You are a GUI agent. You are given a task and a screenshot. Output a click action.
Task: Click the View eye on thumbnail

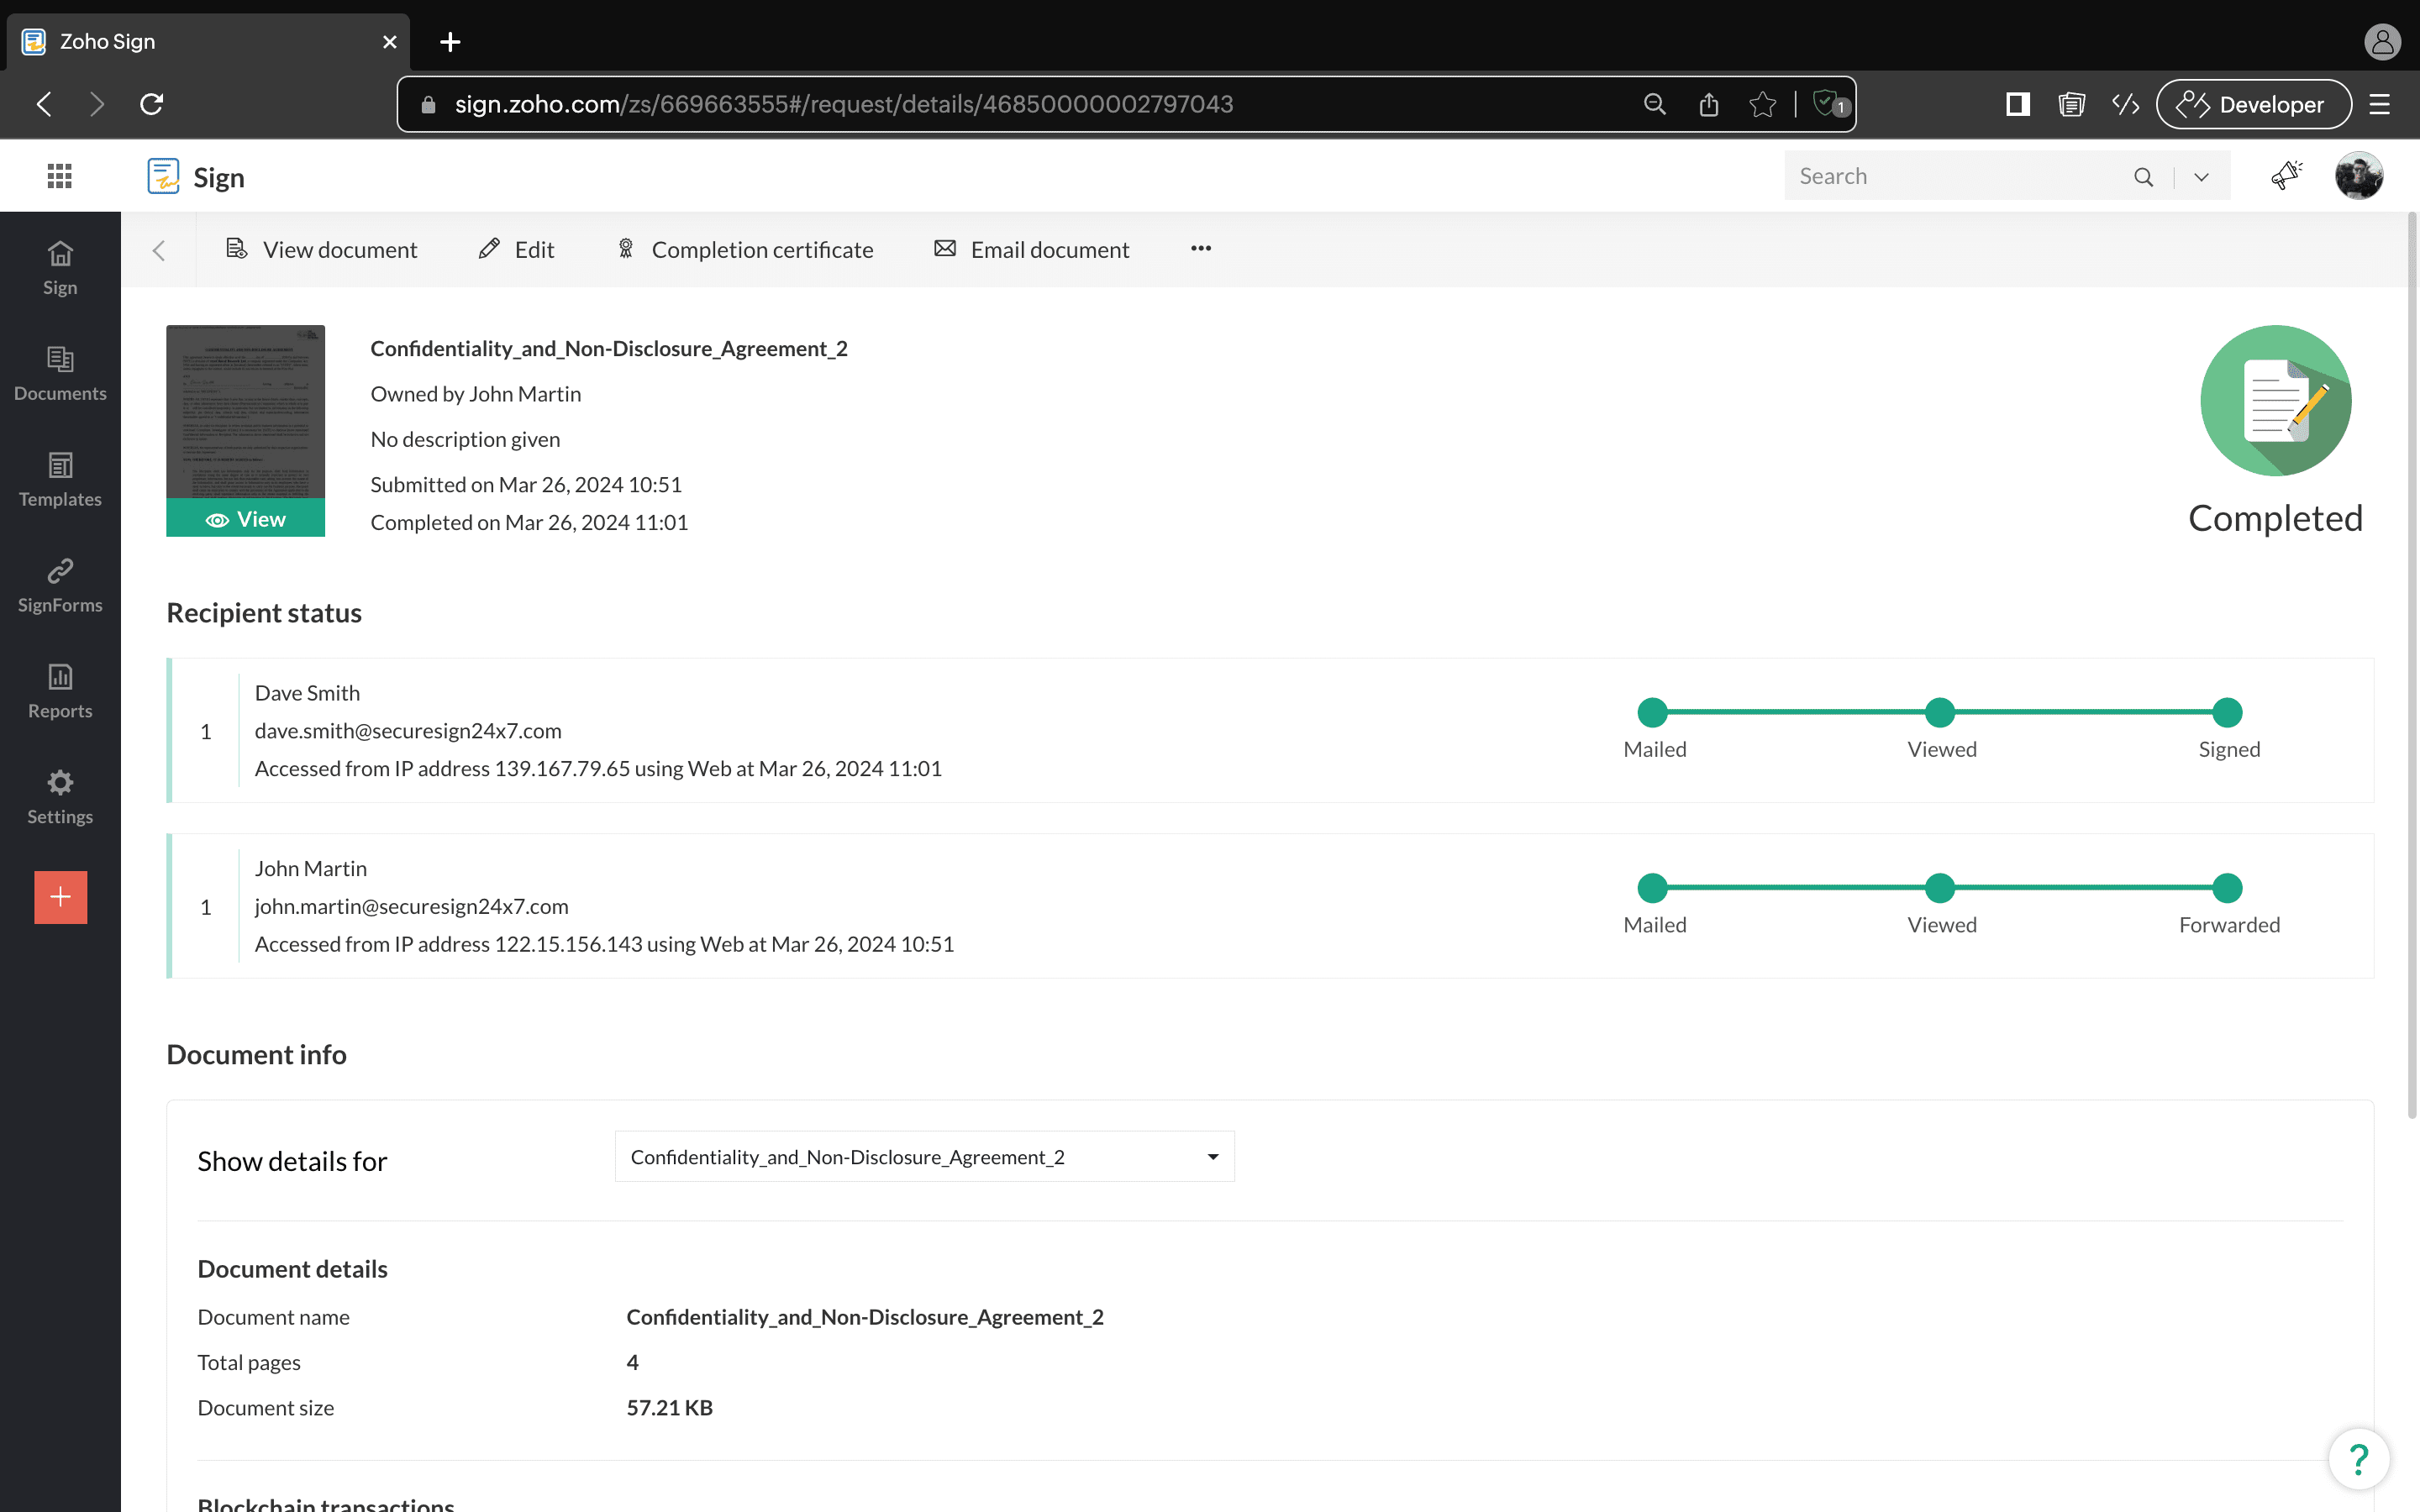tap(246, 519)
